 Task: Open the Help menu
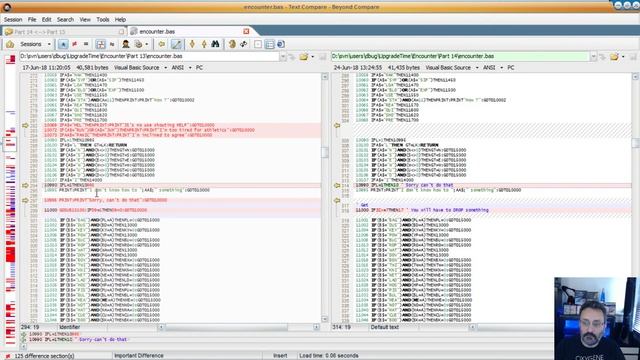[120, 20]
